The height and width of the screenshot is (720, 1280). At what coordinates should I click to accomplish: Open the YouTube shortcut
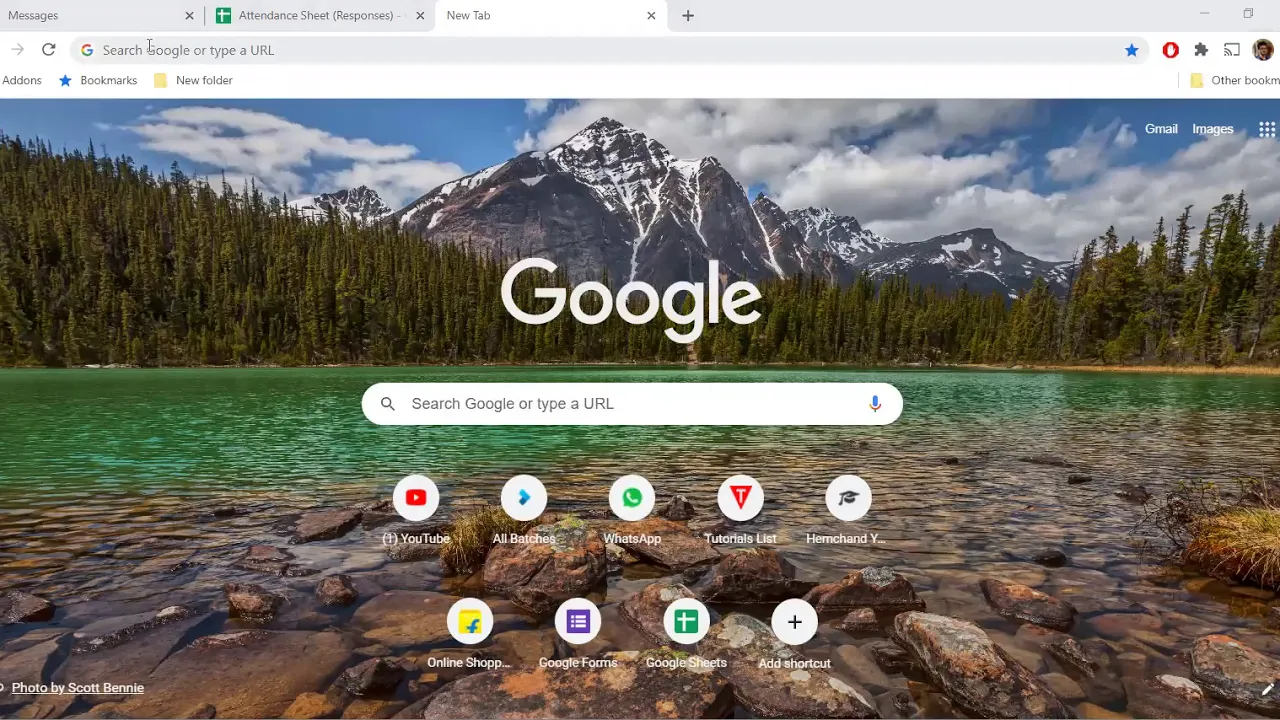pos(416,498)
